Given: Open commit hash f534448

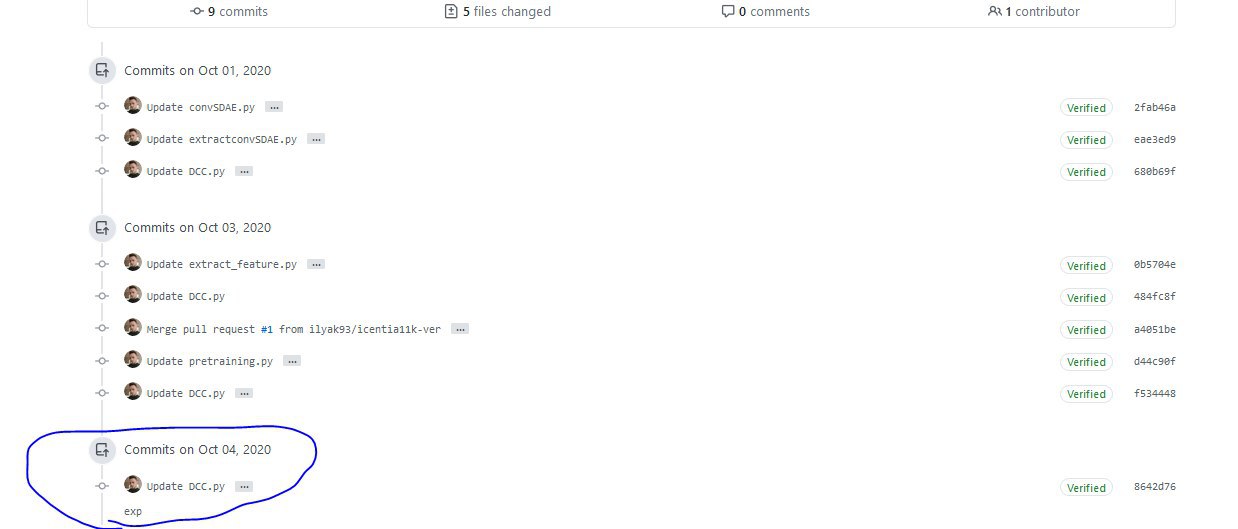Looking at the screenshot, I should pos(1155,394).
